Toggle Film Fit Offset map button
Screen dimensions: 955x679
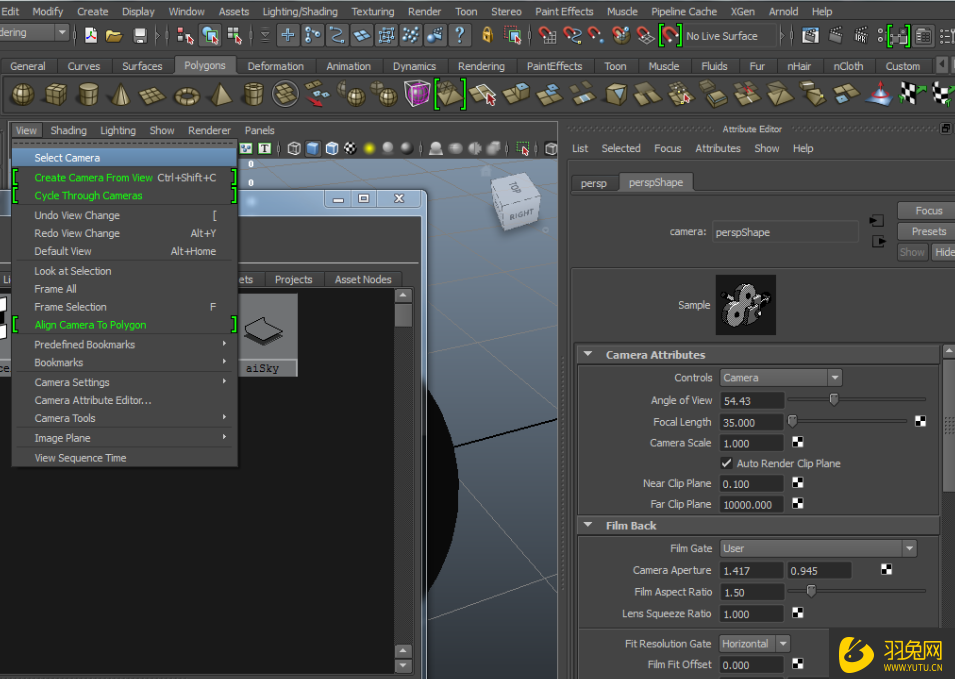pyautogui.click(x=797, y=664)
